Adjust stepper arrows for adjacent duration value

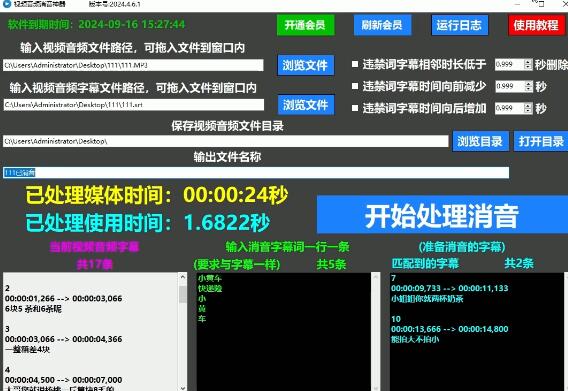[x=529, y=65]
